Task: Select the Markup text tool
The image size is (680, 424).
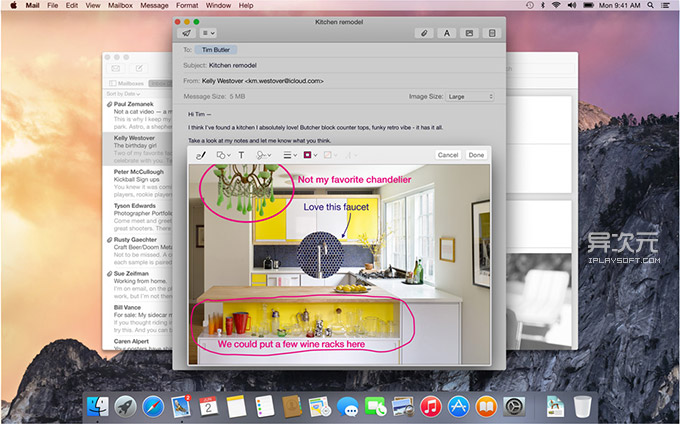Action: coord(241,155)
